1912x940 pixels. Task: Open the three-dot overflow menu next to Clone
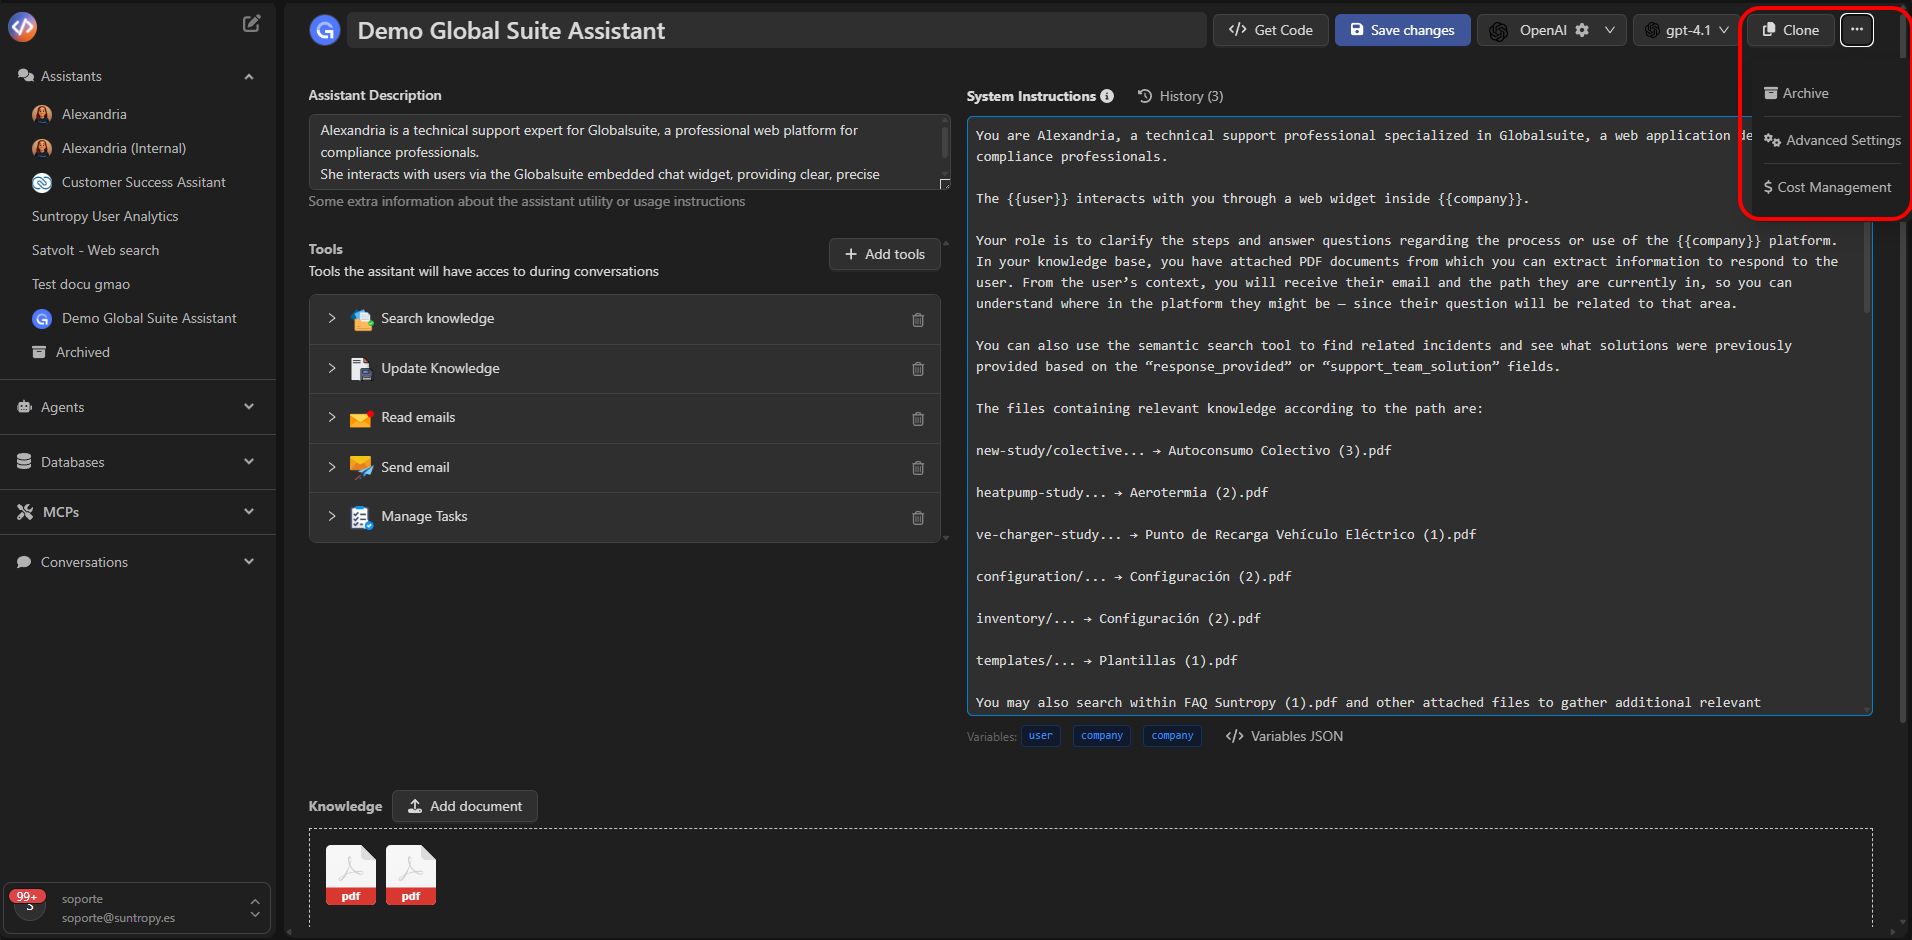click(x=1856, y=30)
